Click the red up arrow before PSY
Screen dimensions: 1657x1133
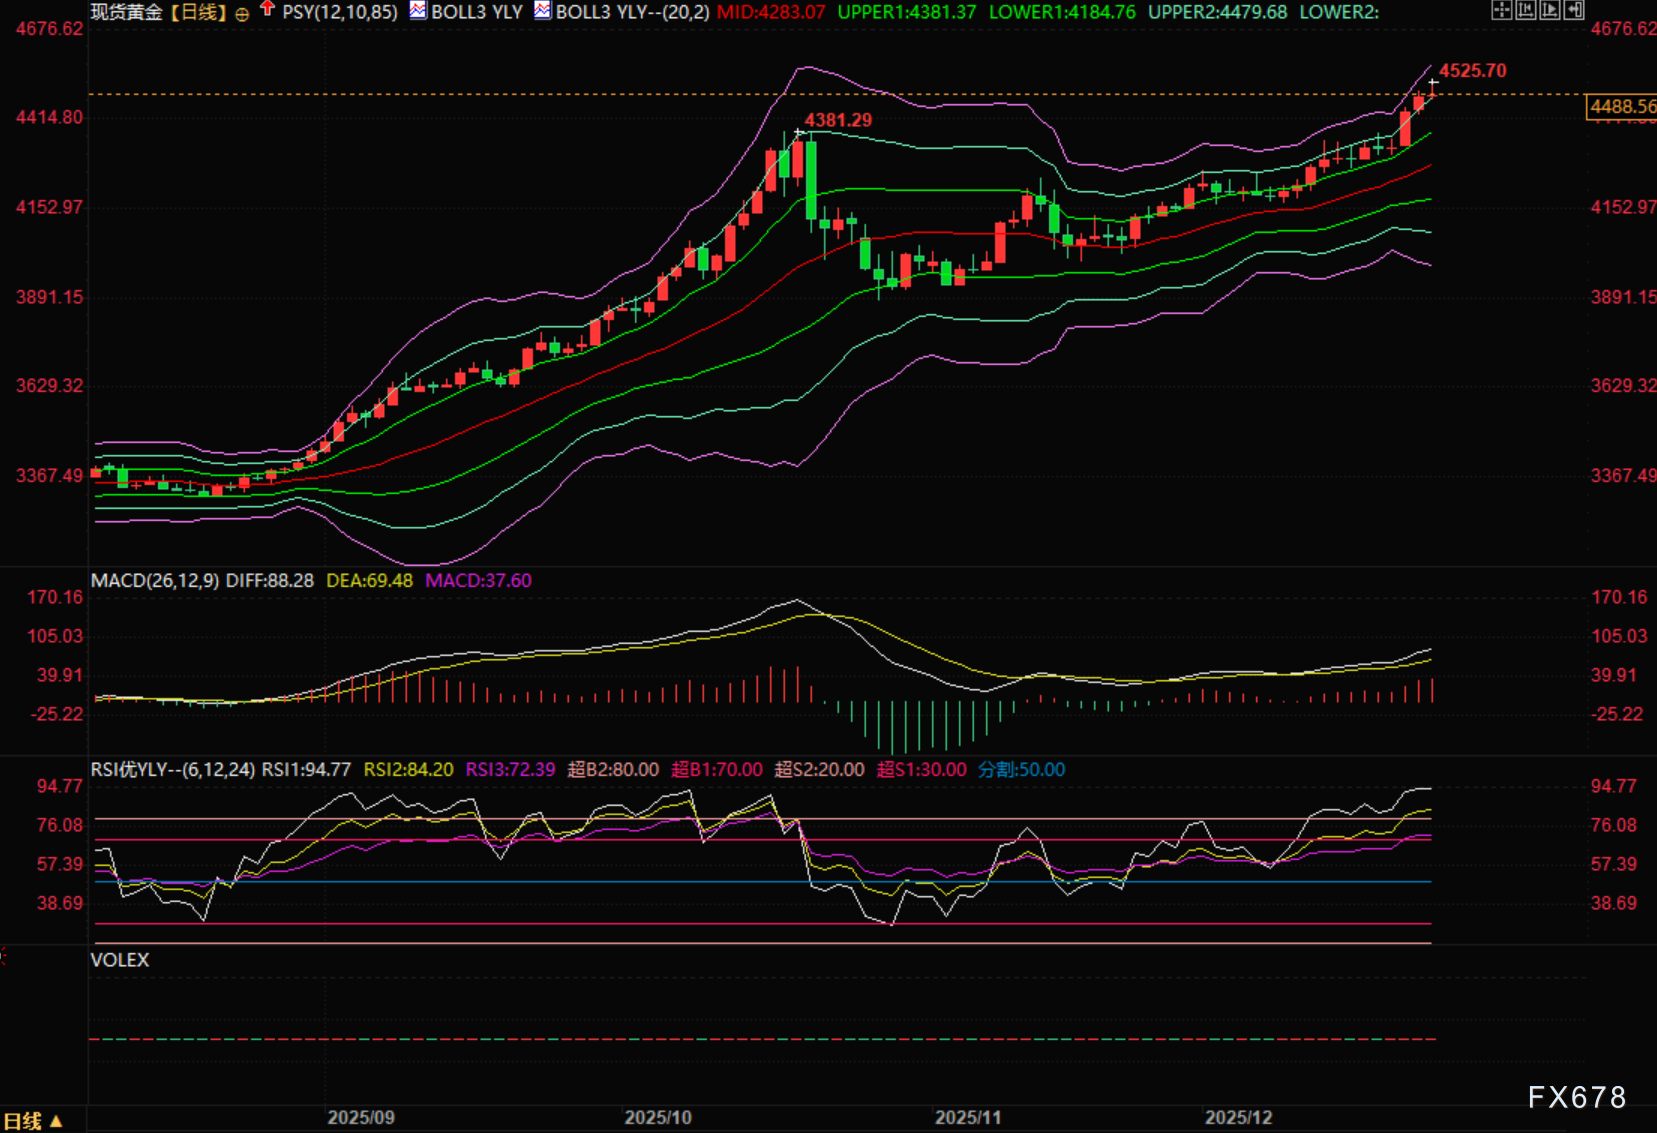click(x=267, y=10)
